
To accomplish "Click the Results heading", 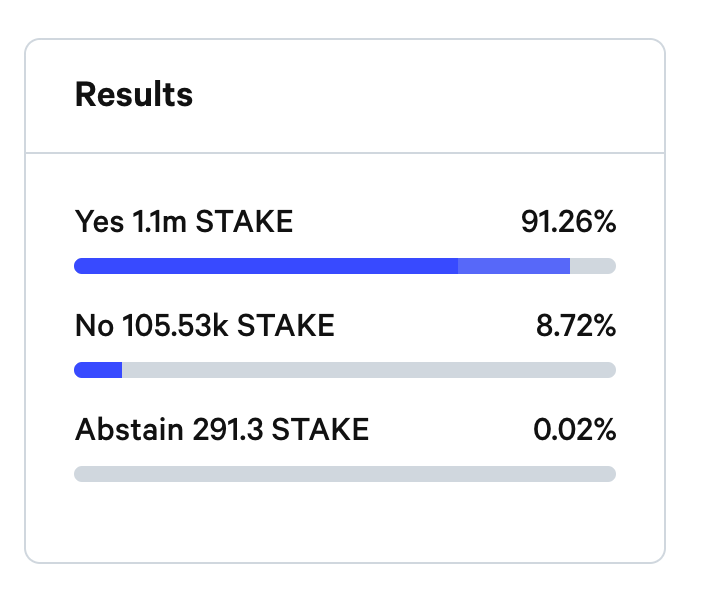I will 134,95.
